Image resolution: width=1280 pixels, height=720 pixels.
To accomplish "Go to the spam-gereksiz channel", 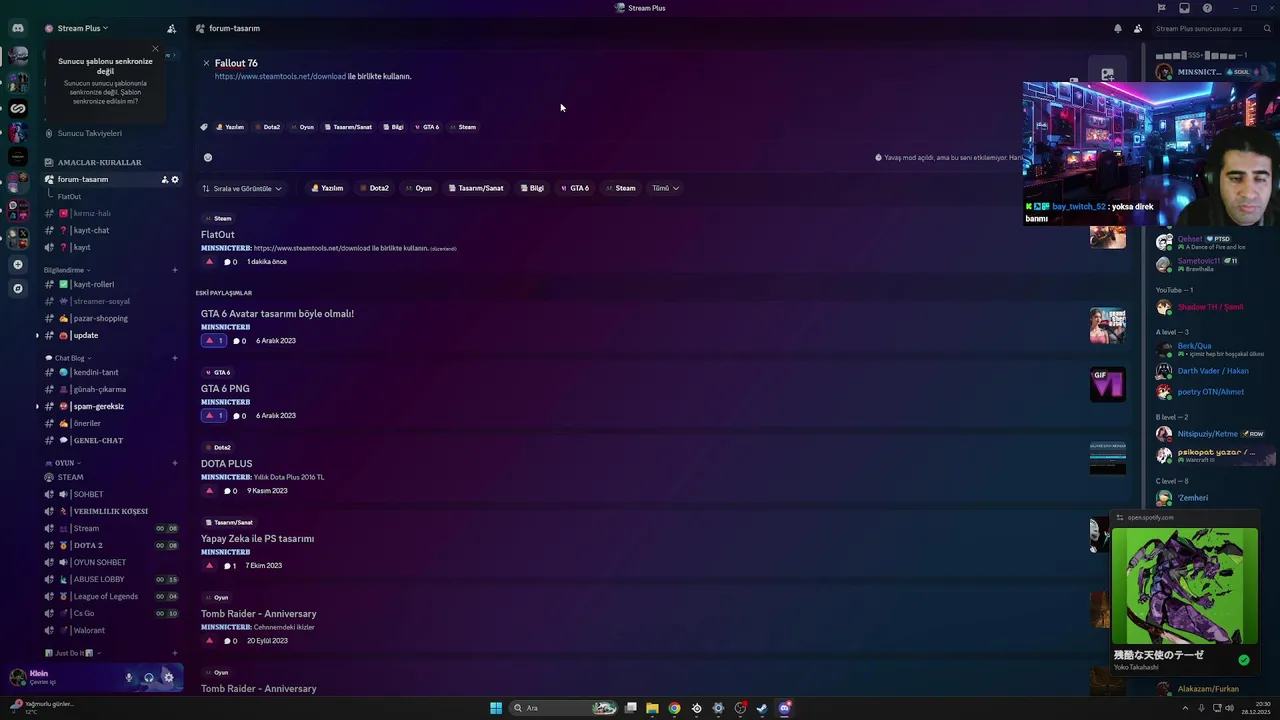I will point(98,406).
